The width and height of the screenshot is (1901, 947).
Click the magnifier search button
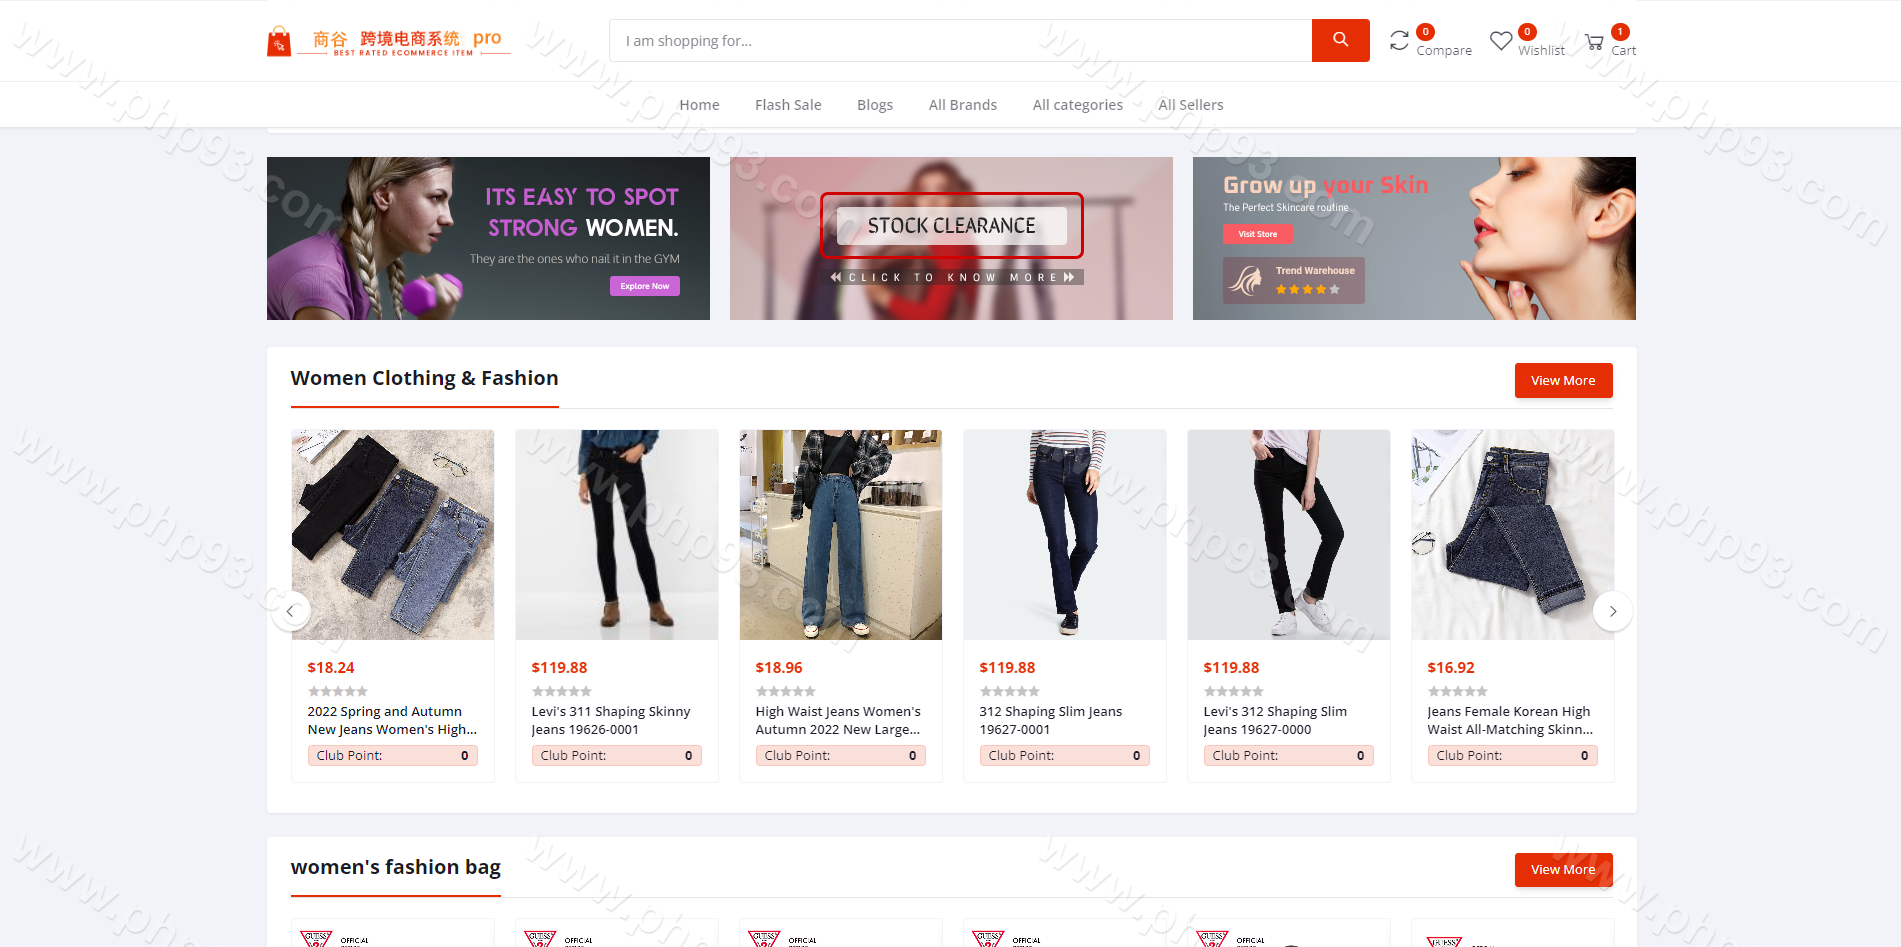(x=1340, y=40)
